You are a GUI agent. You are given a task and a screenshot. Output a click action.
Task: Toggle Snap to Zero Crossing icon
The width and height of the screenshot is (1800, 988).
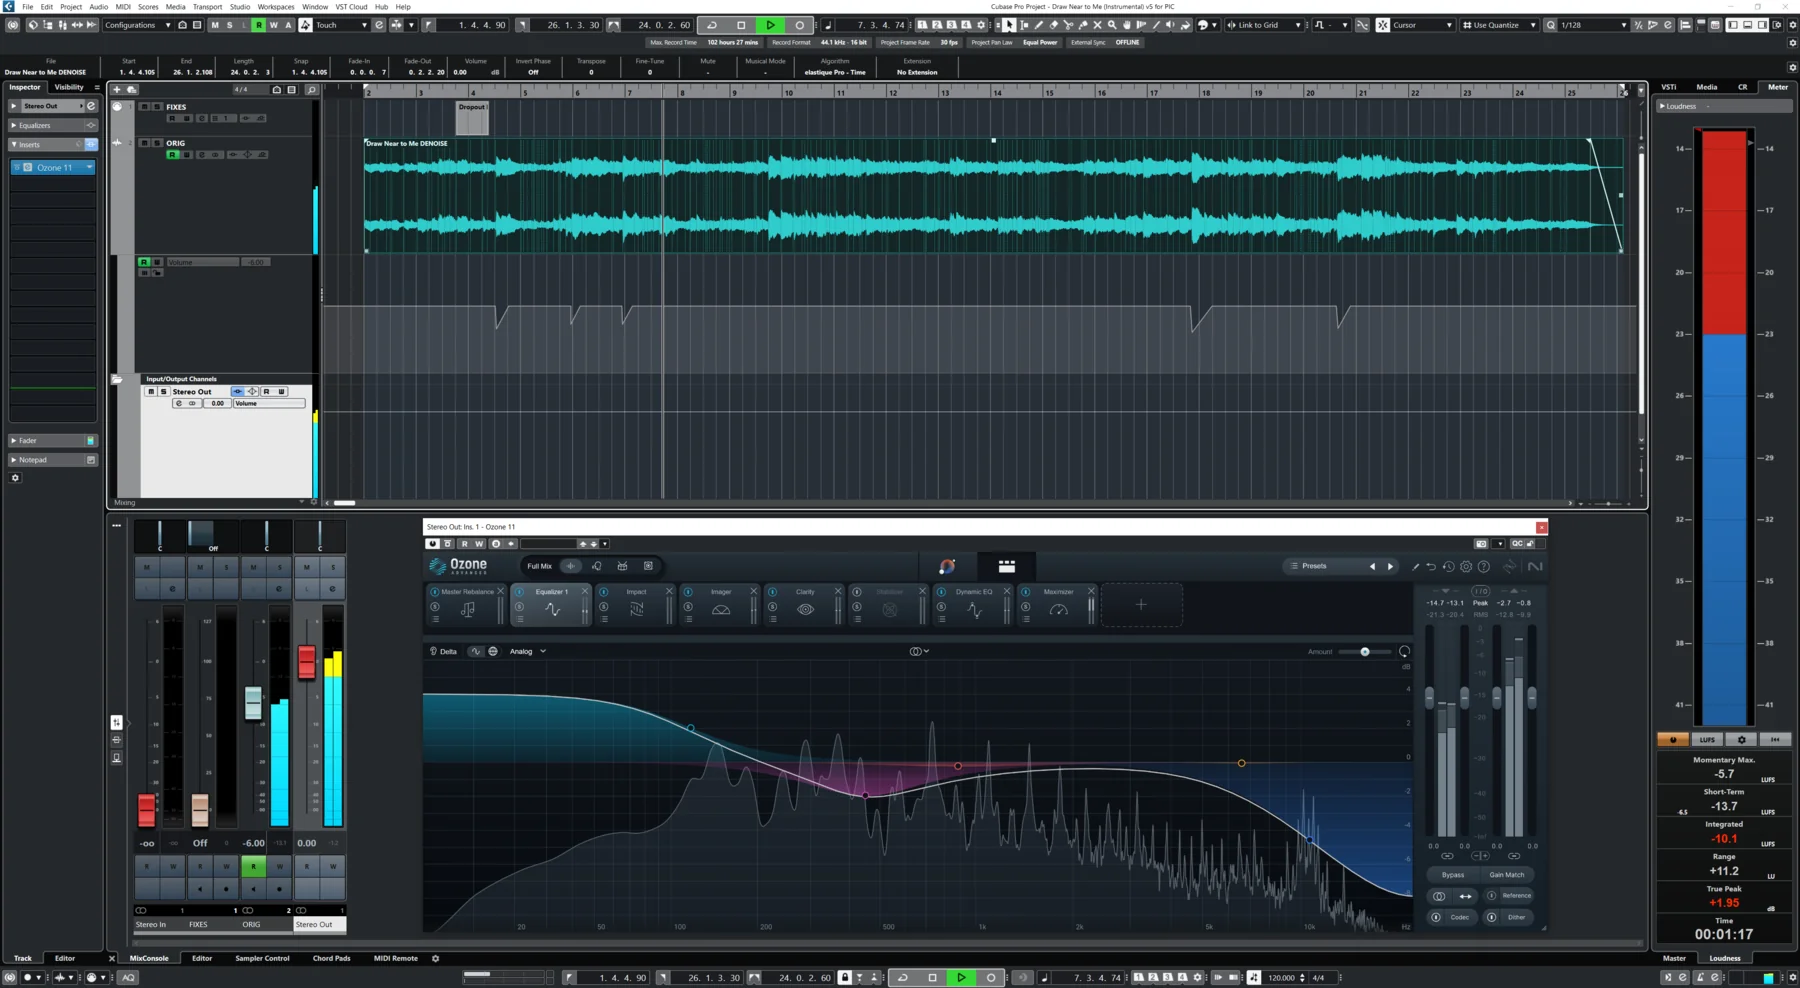point(1362,25)
